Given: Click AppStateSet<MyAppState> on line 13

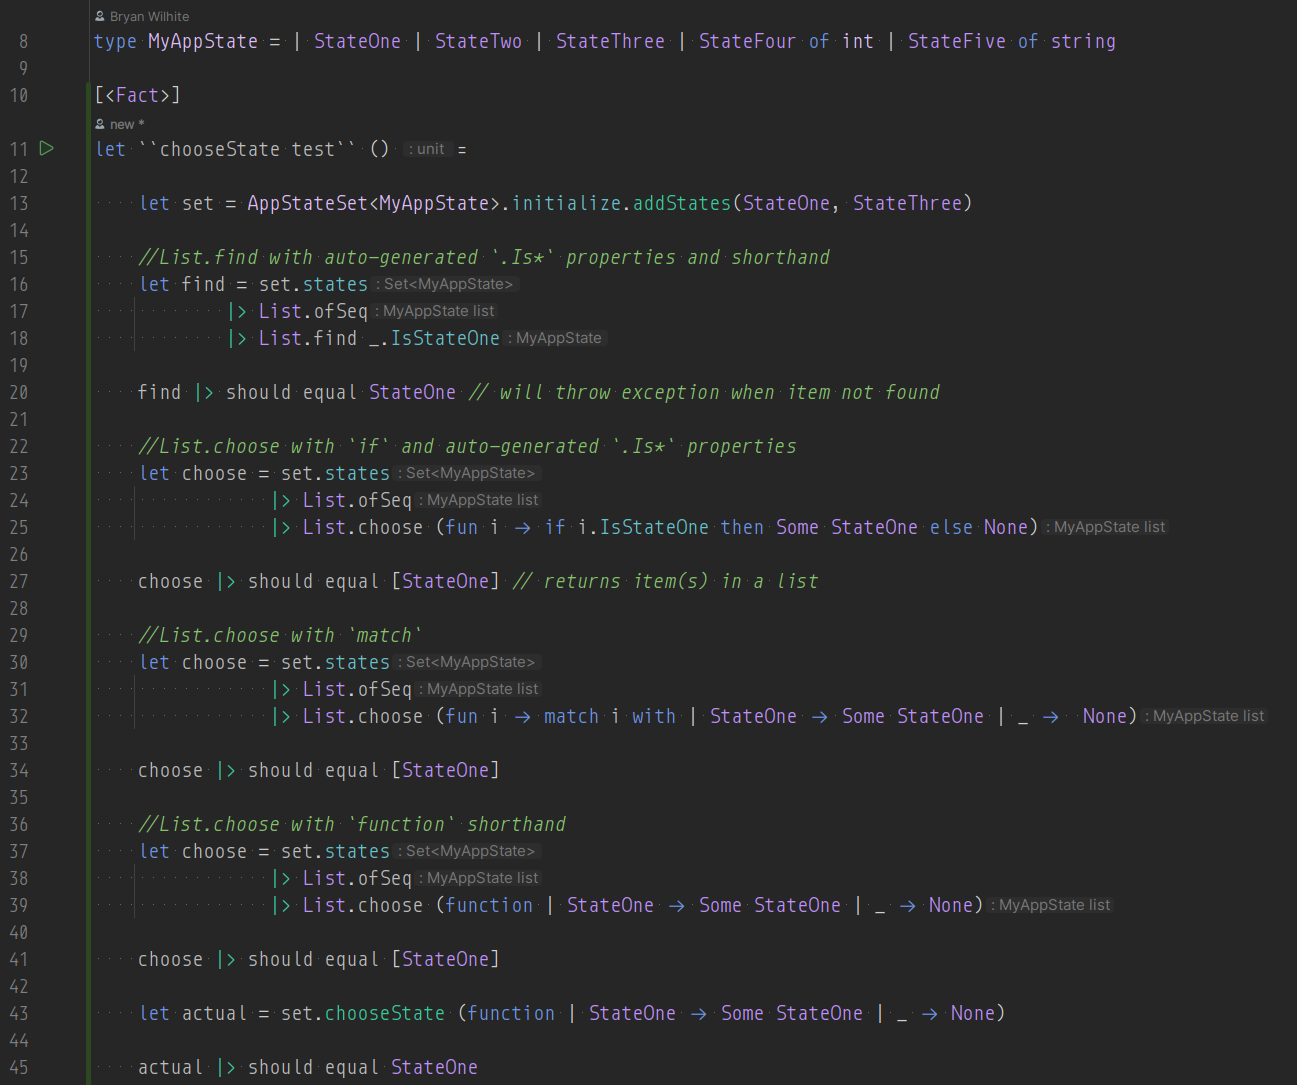Looking at the screenshot, I should pyautogui.click(x=373, y=203).
